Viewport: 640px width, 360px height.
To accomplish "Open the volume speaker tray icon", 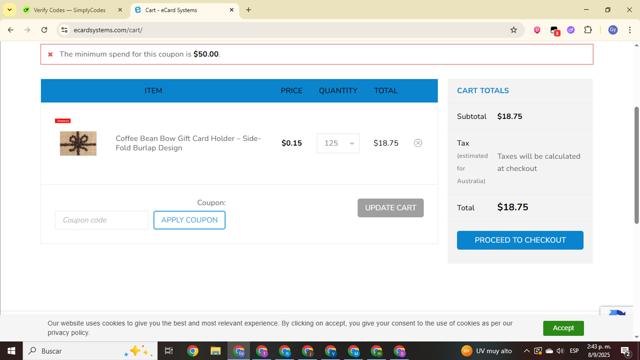I will [560, 351].
